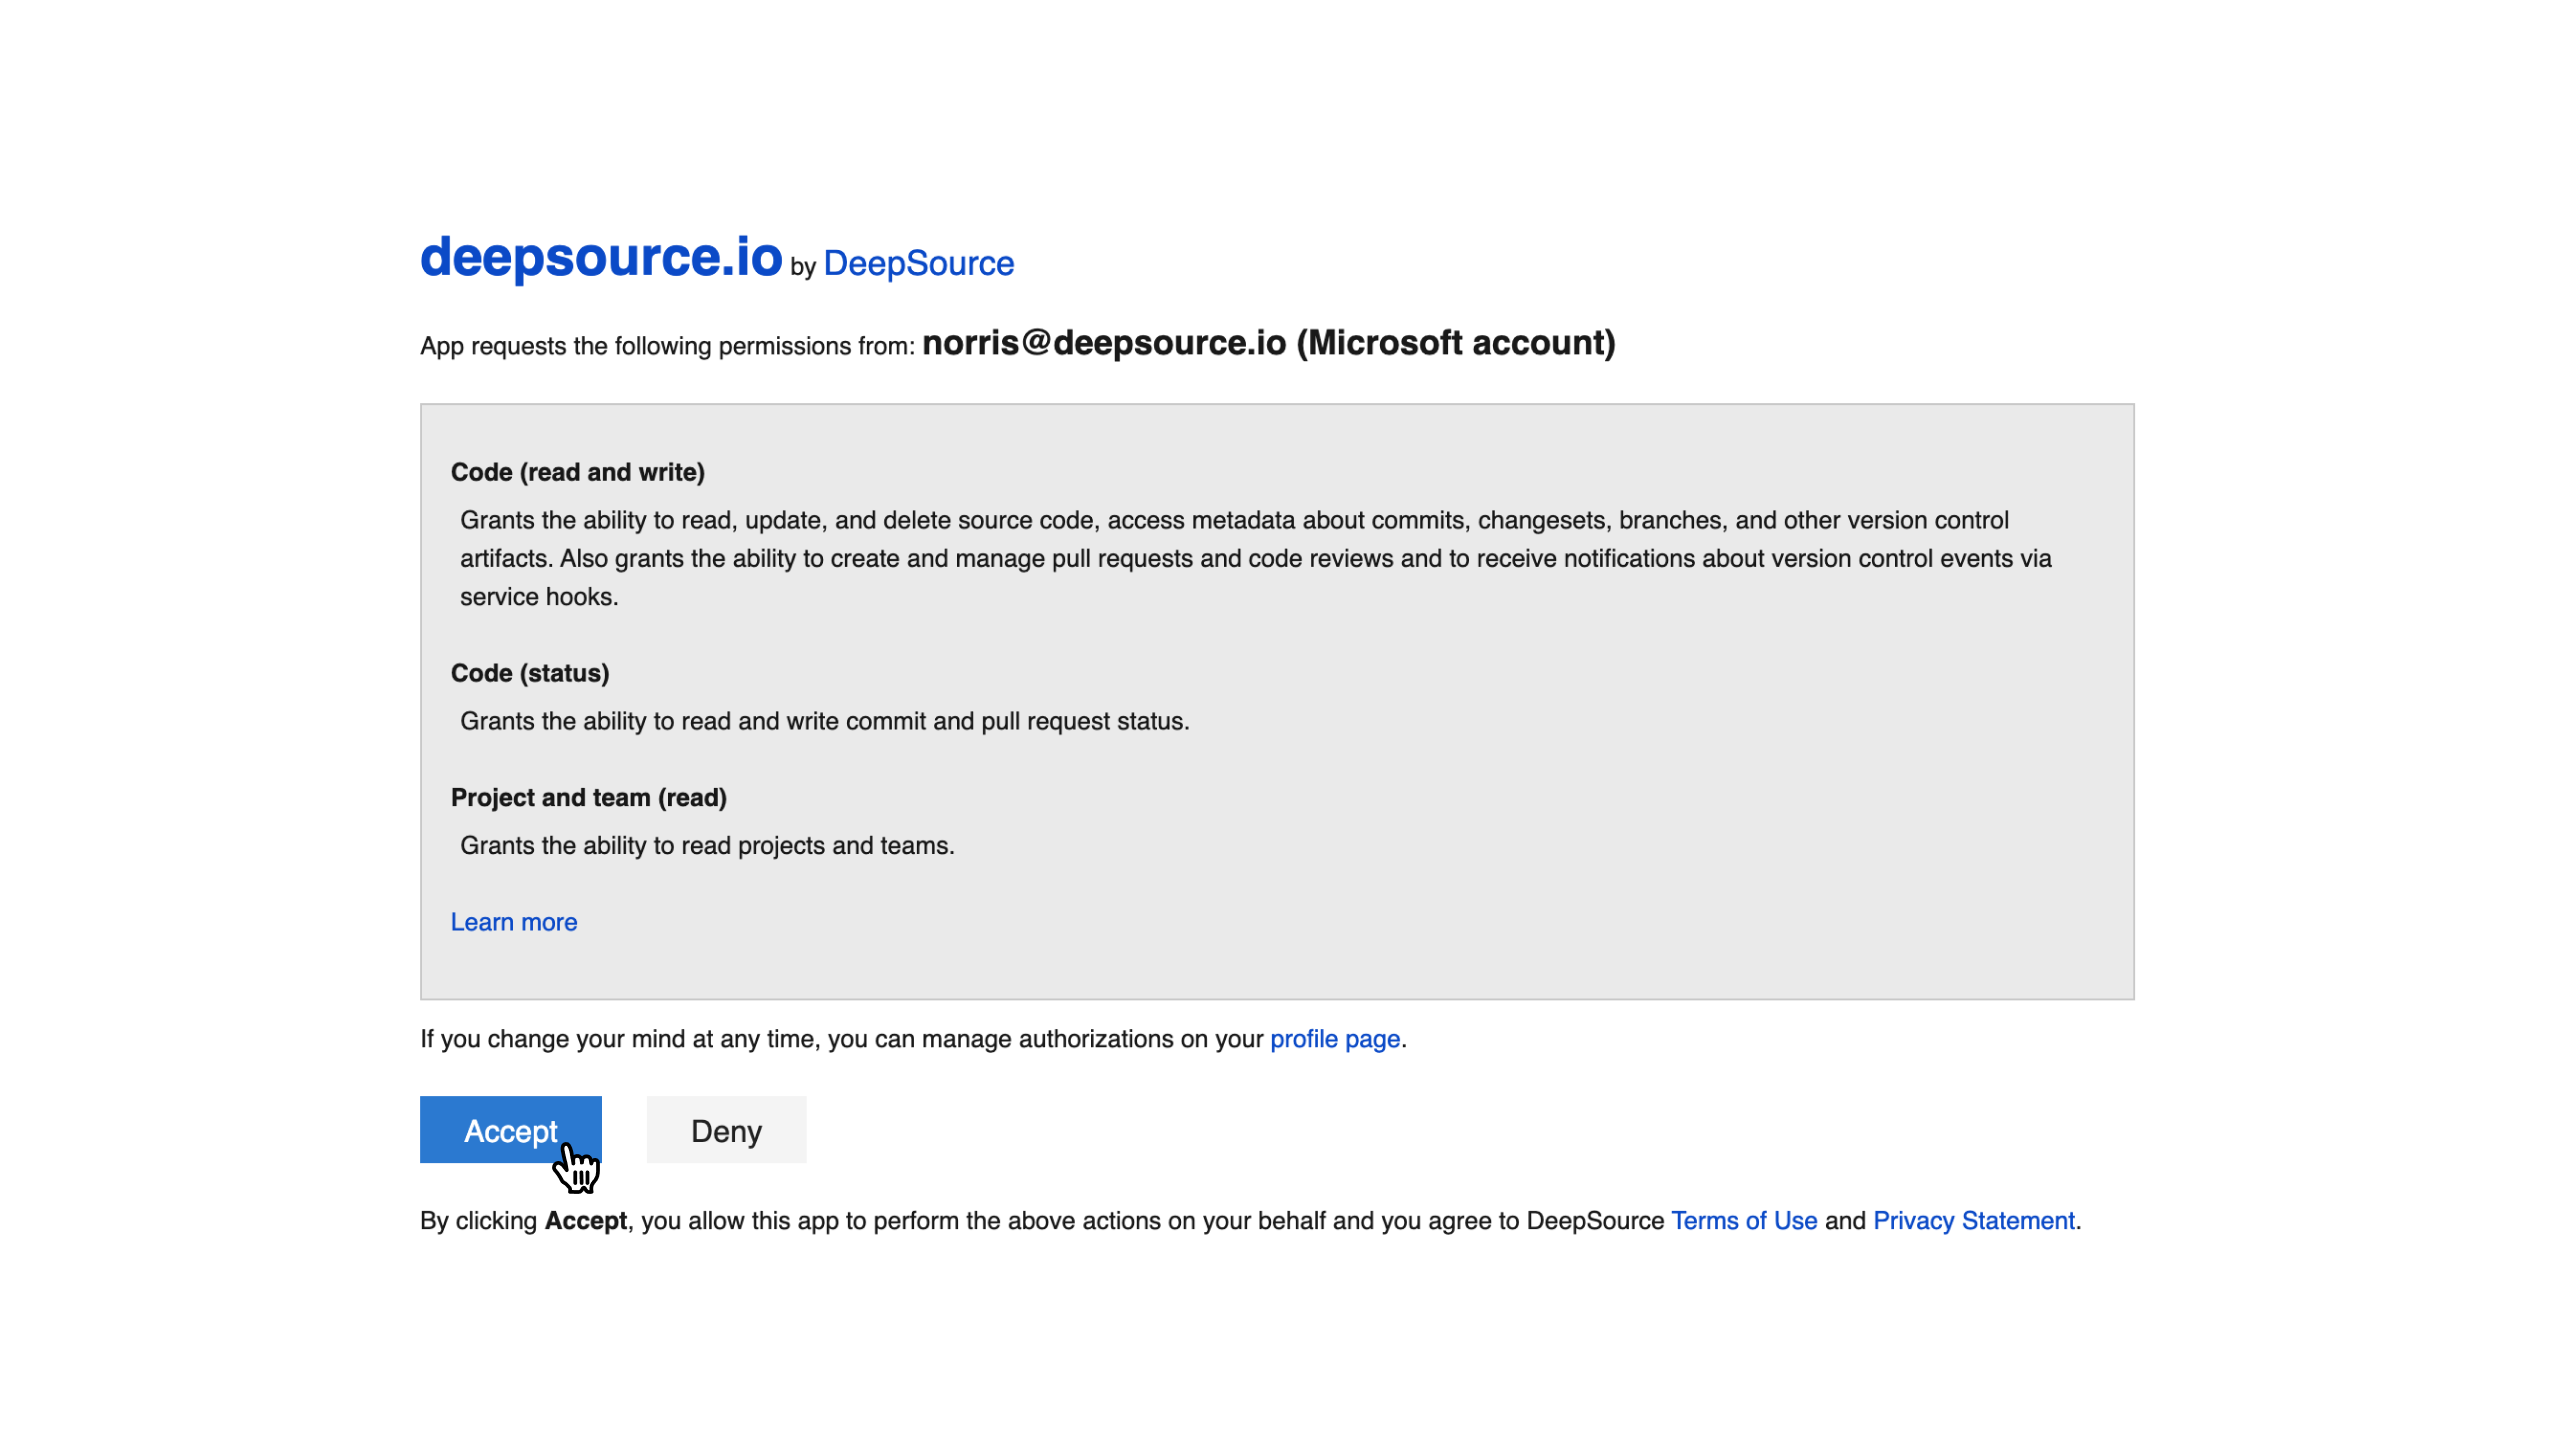Click the source code permission description paragraph
Screen dimensions: 2560x1440
(x=1255, y=558)
